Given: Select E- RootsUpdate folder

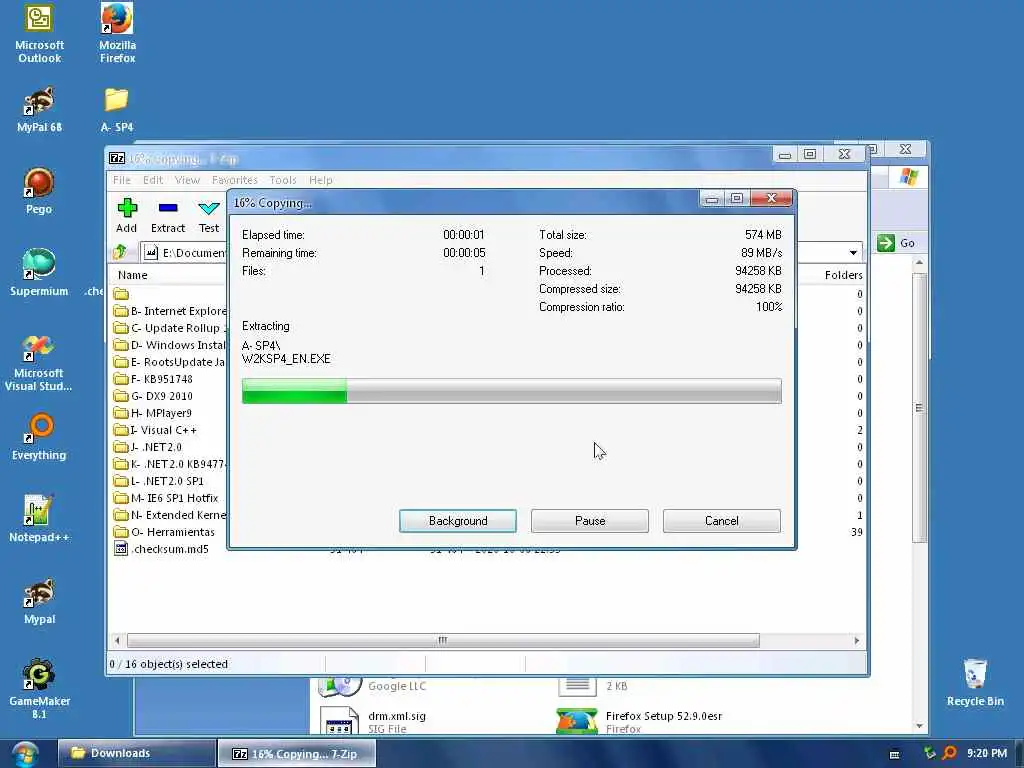Looking at the screenshot, I should click(x=170, y=362).
